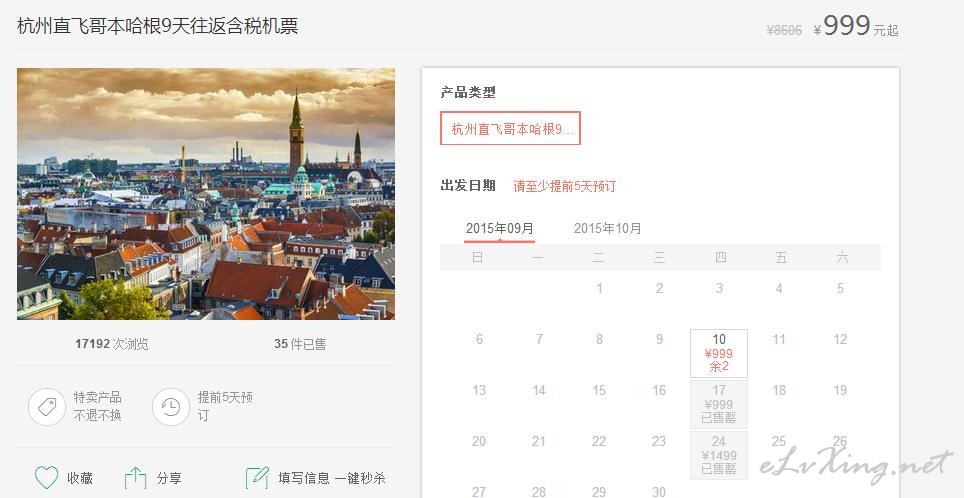Click the clock icon for 提前5天预订

pyautogui.click(x=171, y=406)
